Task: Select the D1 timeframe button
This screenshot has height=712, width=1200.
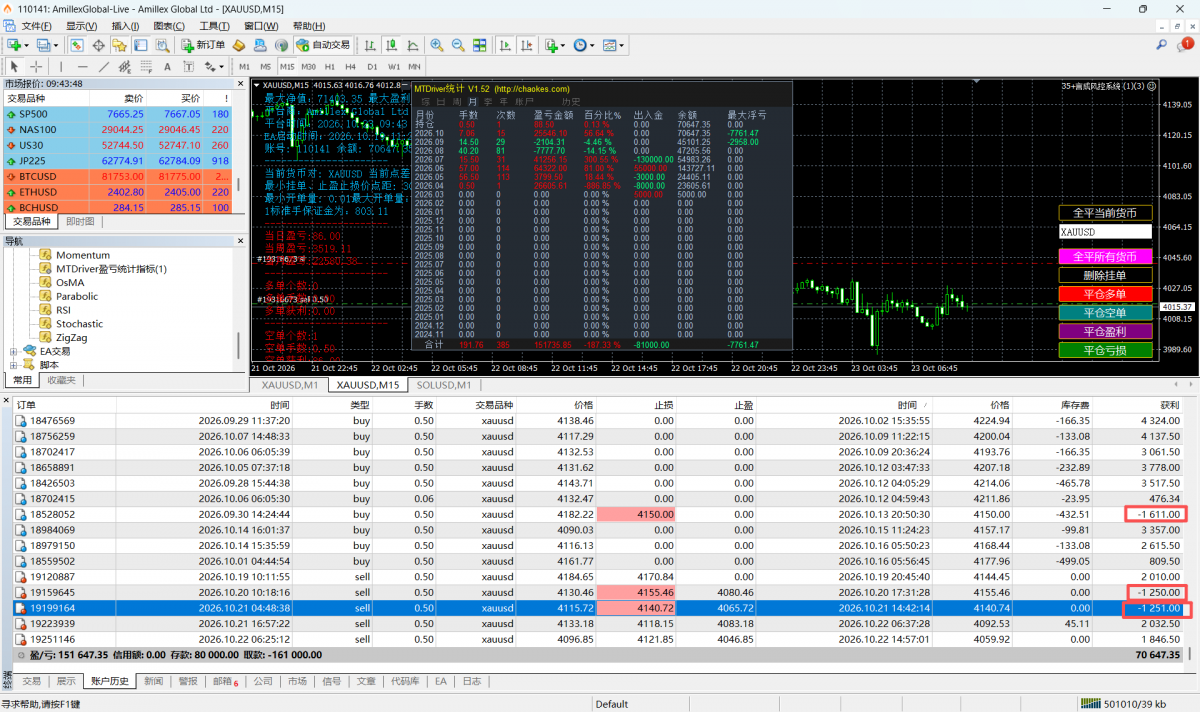Action: pos(372,66)
